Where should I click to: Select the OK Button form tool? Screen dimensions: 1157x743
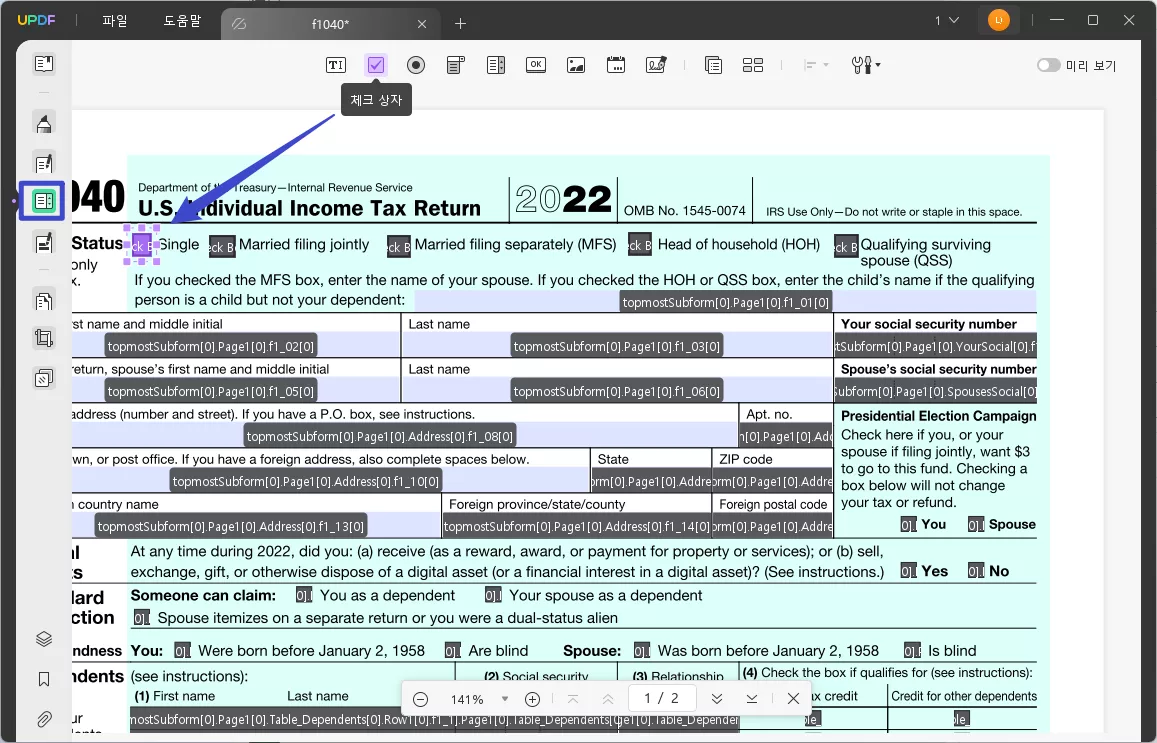[536, 65]
